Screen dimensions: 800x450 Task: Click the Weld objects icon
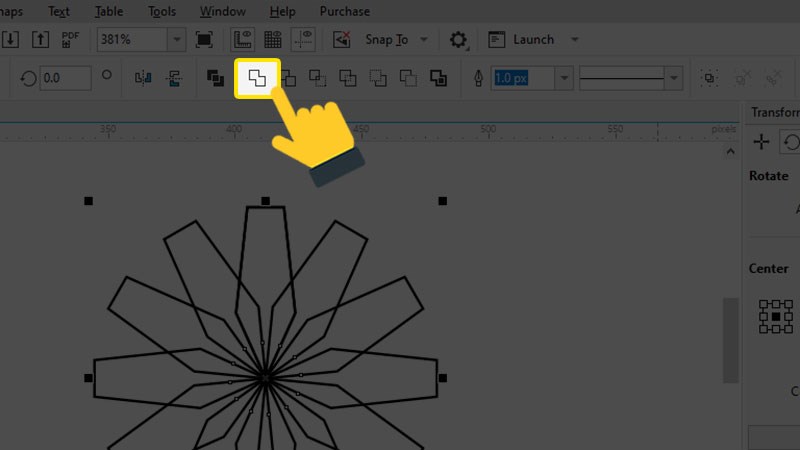pos(215,78)
